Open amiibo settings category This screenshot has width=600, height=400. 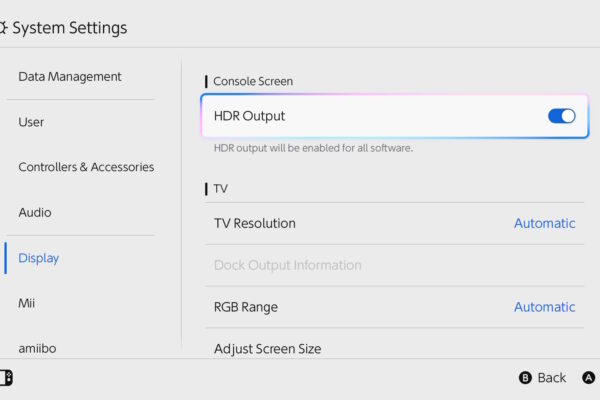tap(37, 348)
